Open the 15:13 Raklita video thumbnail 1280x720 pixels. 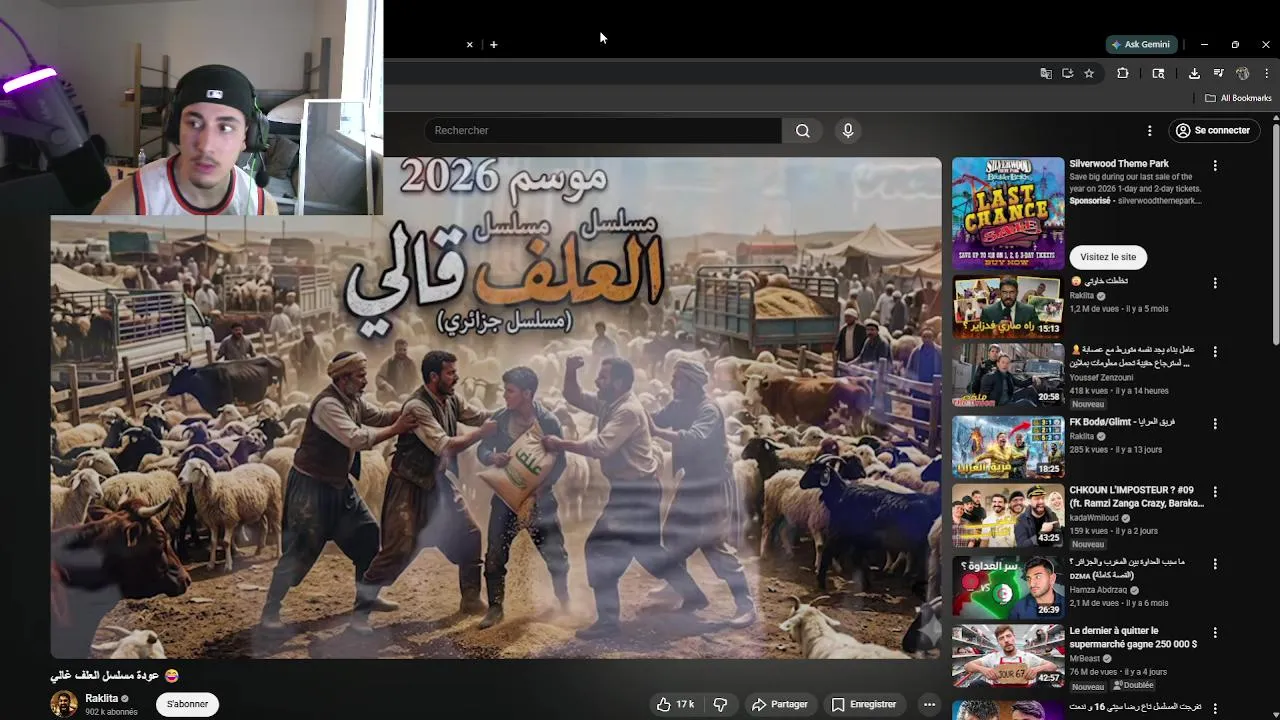pos(1008,307)
